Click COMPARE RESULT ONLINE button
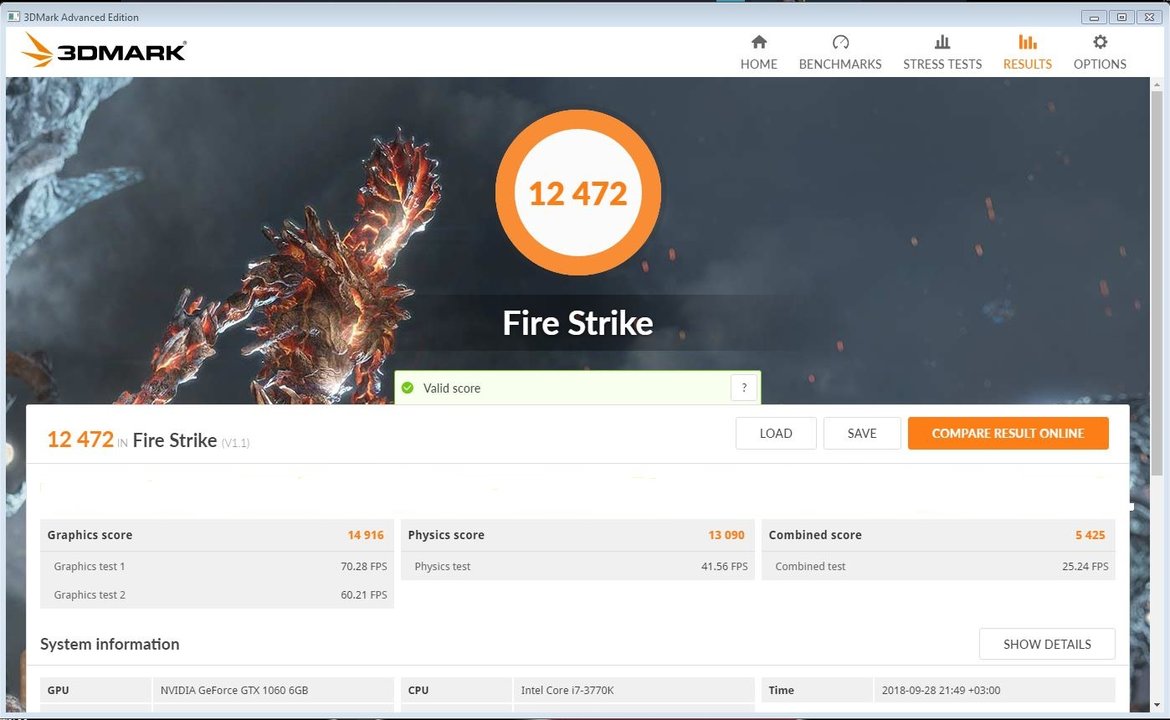 tap(1008, 433)
